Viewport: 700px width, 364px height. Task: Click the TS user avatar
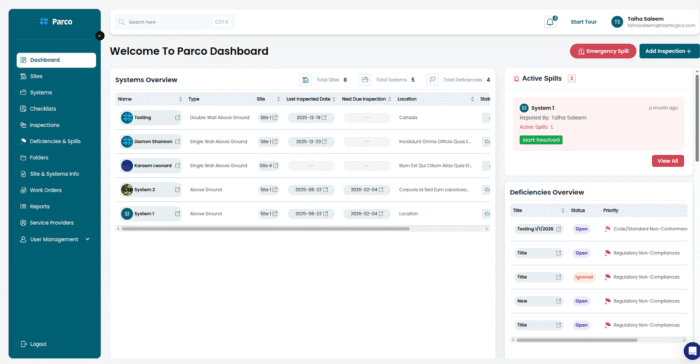click(x=617, y=22)
